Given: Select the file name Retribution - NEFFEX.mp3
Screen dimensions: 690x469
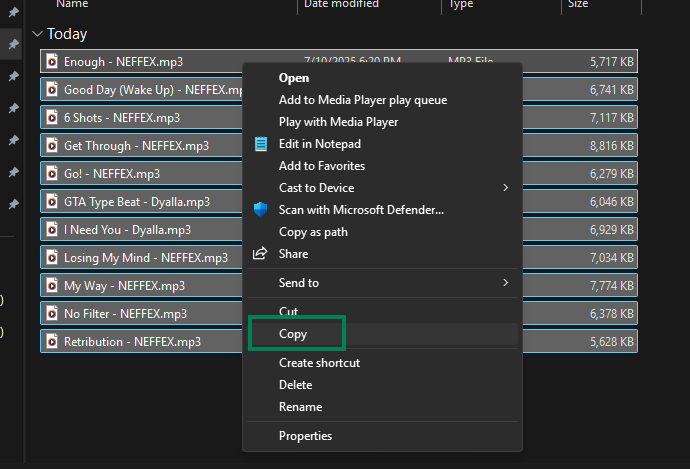Looking at the screenshot, I should tap(132, 342).
